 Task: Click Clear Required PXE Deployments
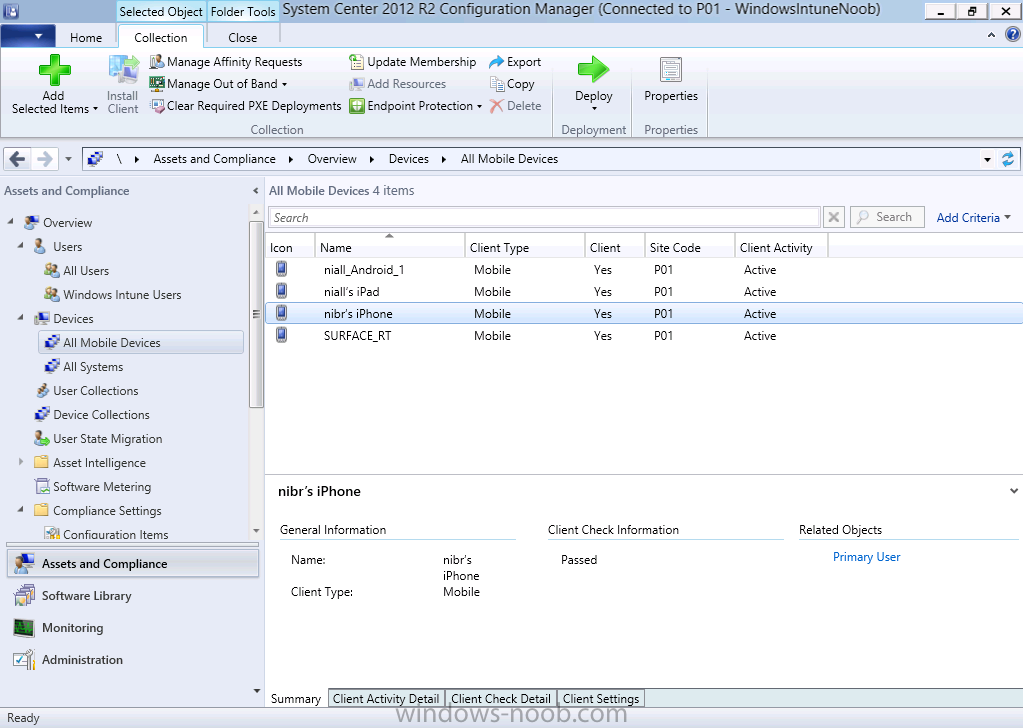[245, 106]
